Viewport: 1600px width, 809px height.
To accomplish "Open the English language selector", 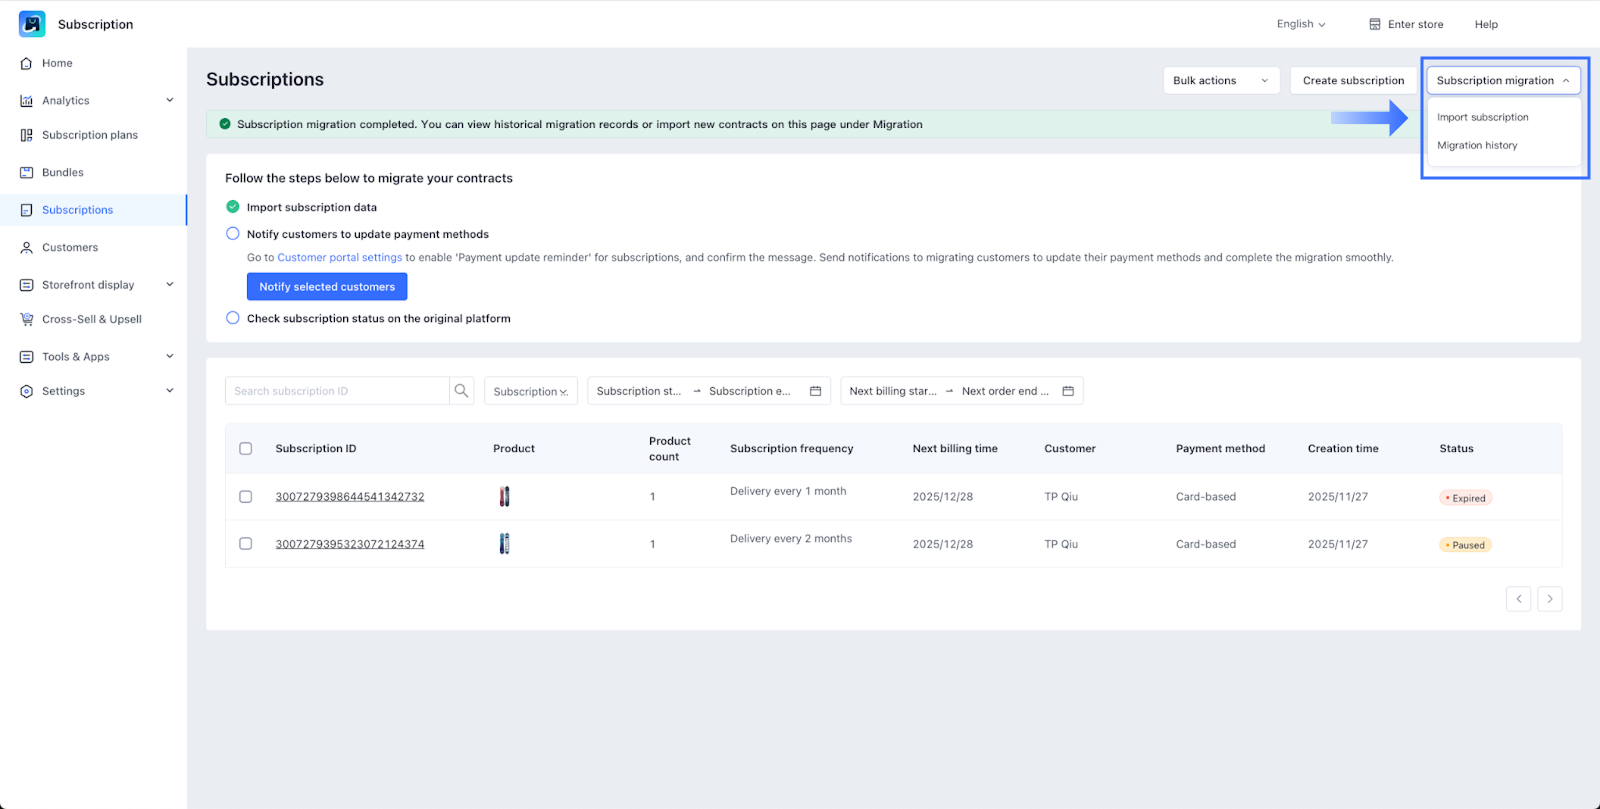I will tap(1300, 24).
